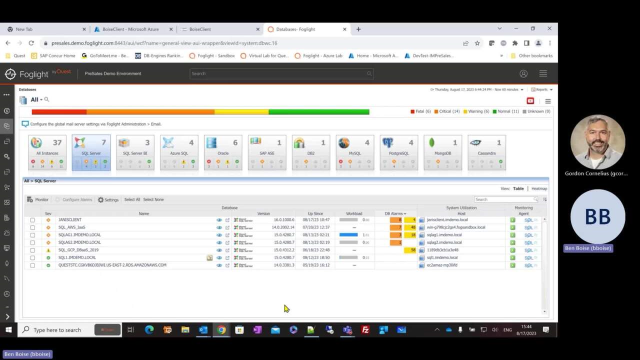Open Chrome tab search dropdown

499,29
